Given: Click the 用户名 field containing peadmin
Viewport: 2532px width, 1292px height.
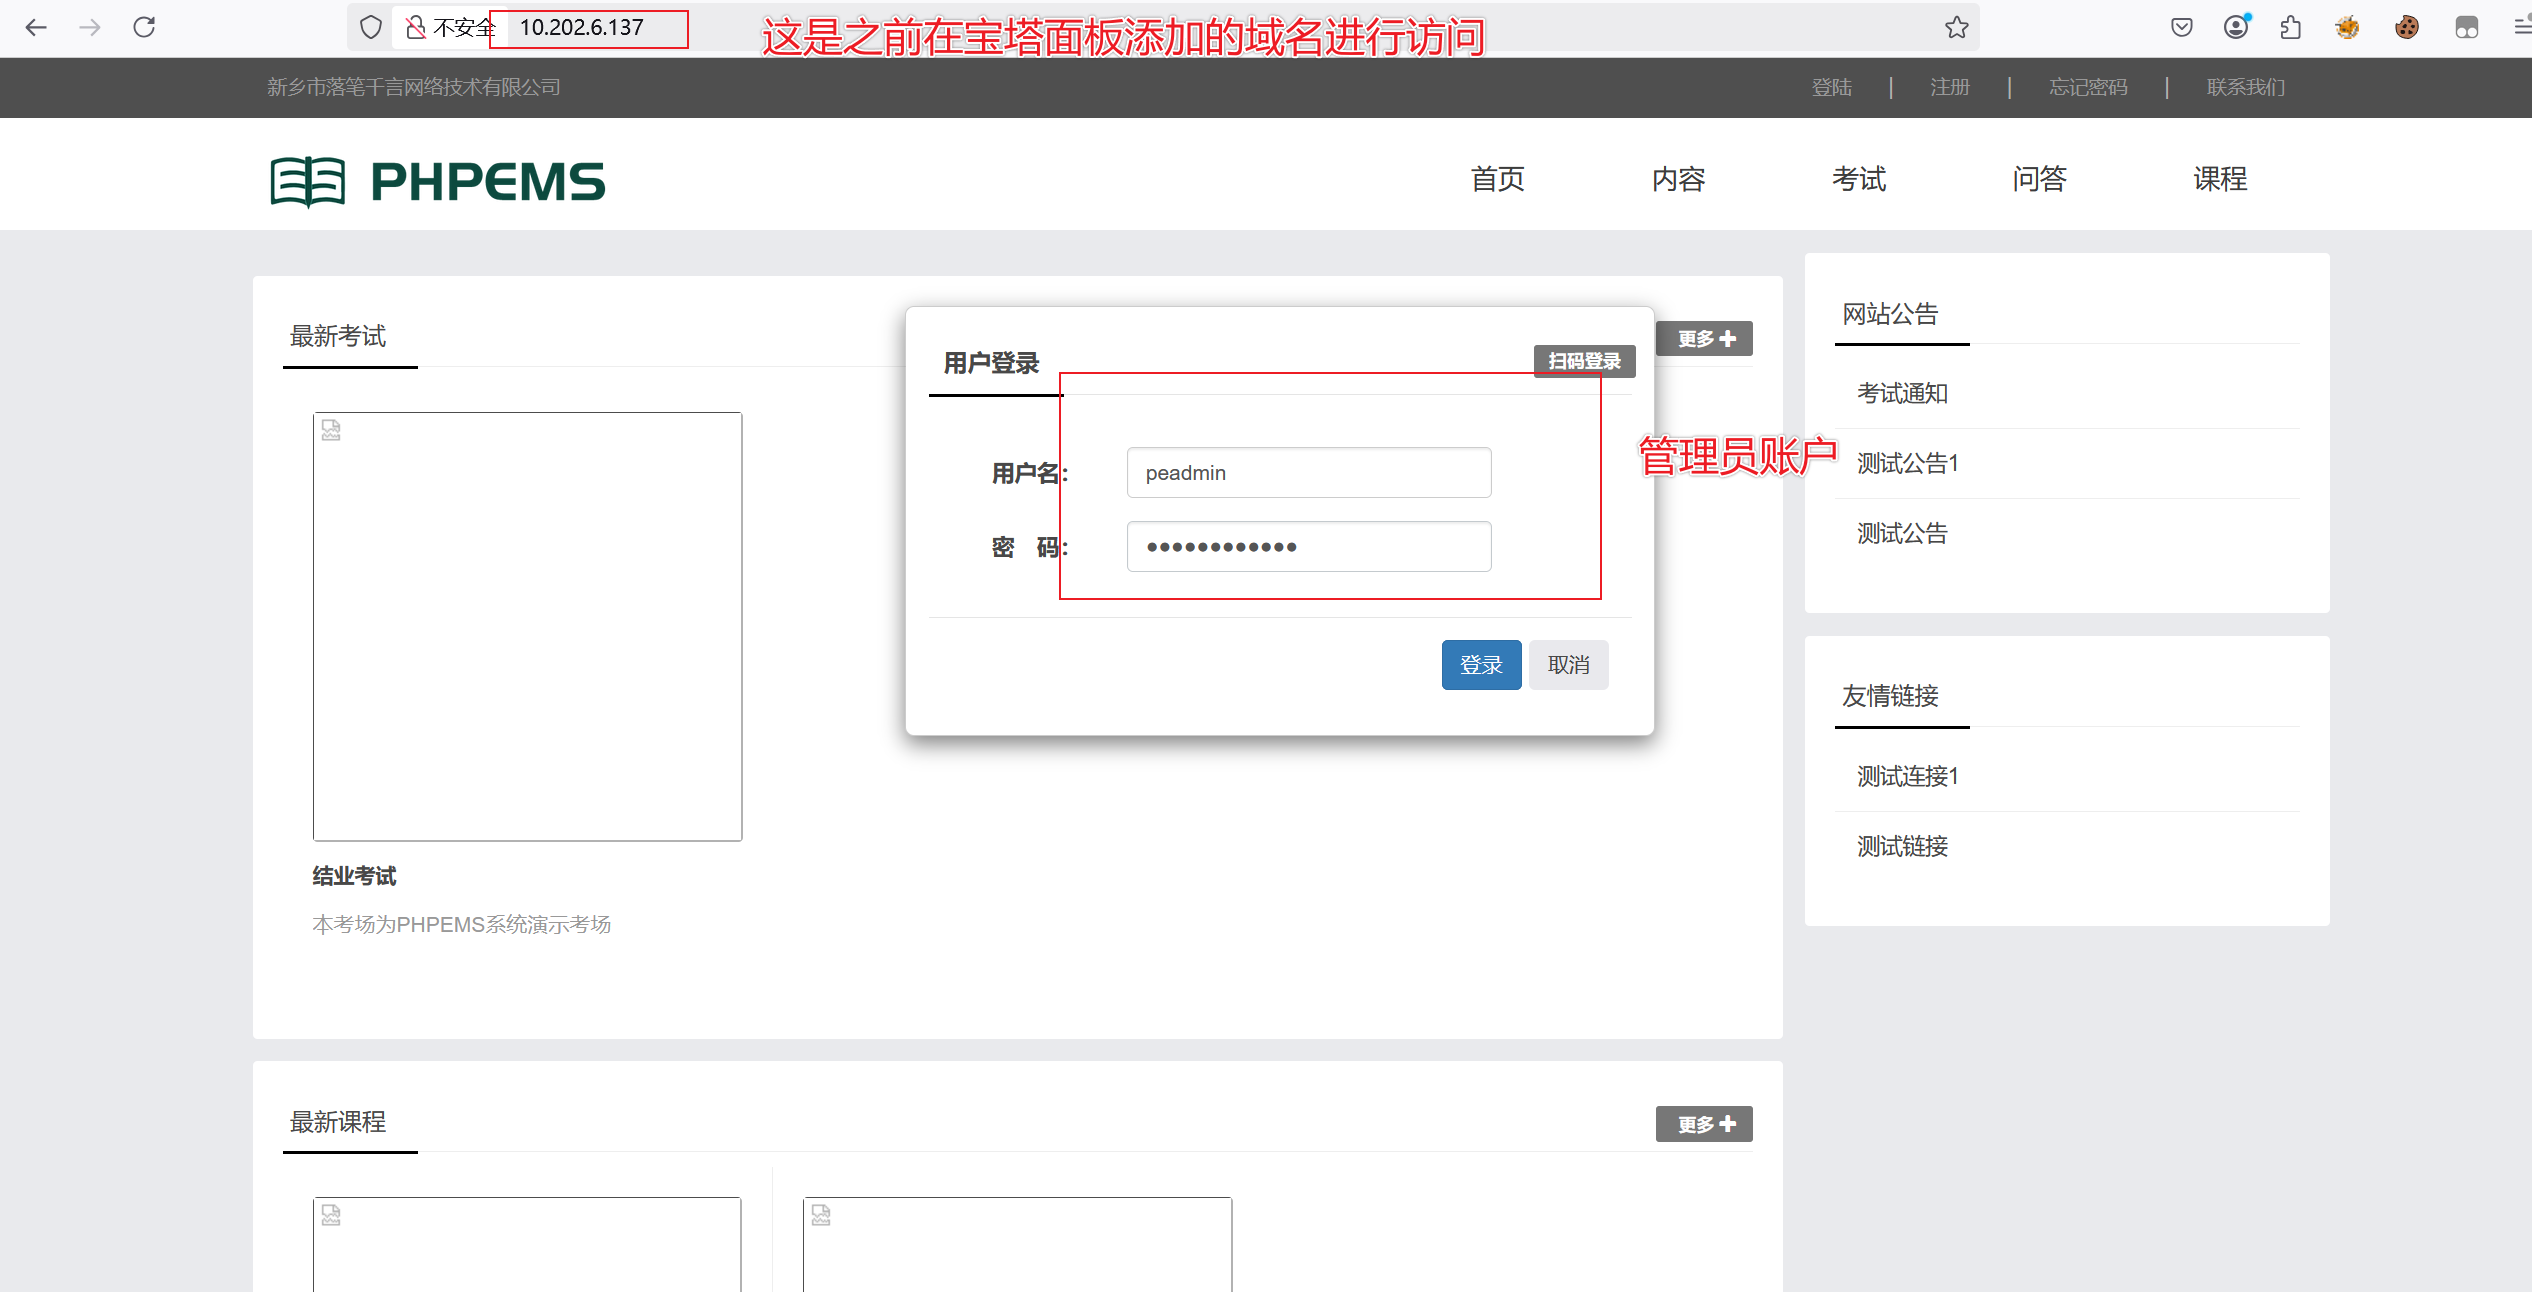Looking at the screenshot, I should [1308, 472].
